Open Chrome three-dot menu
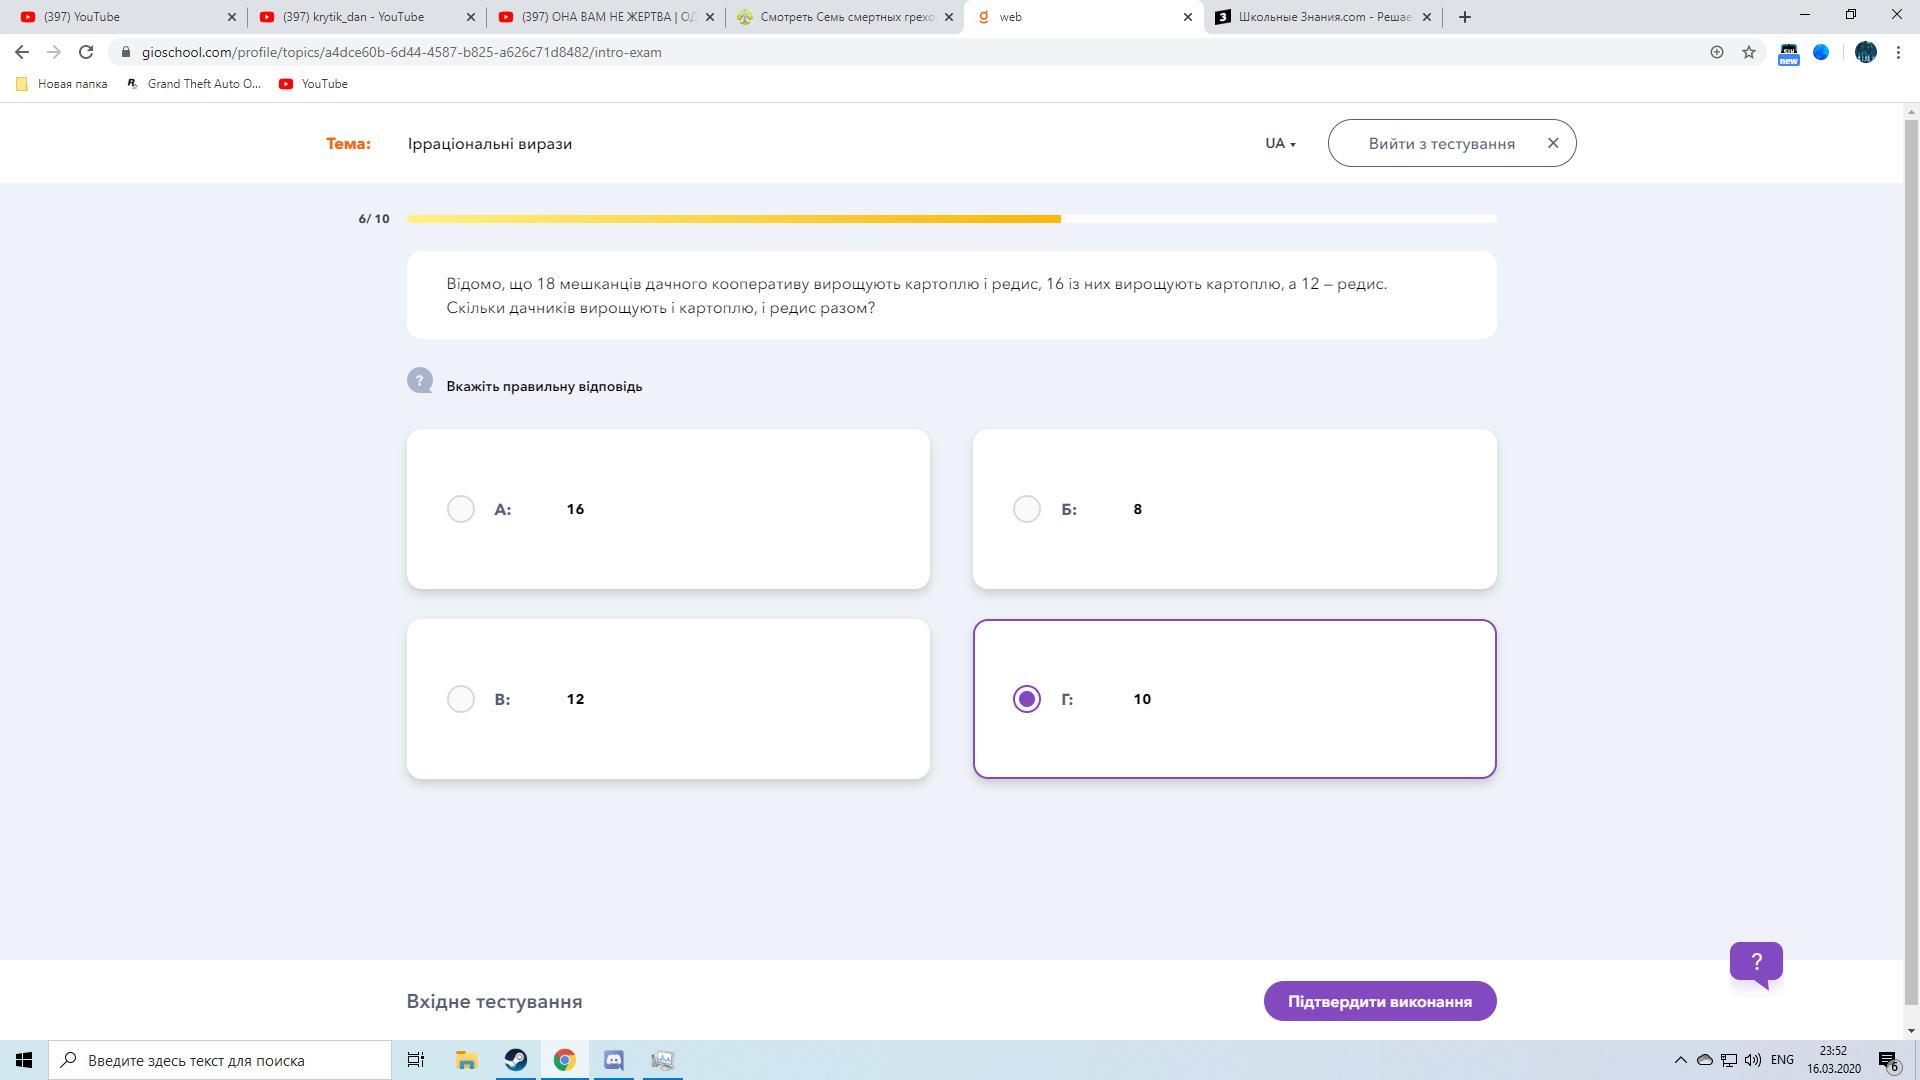This screenshot has width=1920, height=1080. pyautogui.click(x=1898, y=52)
